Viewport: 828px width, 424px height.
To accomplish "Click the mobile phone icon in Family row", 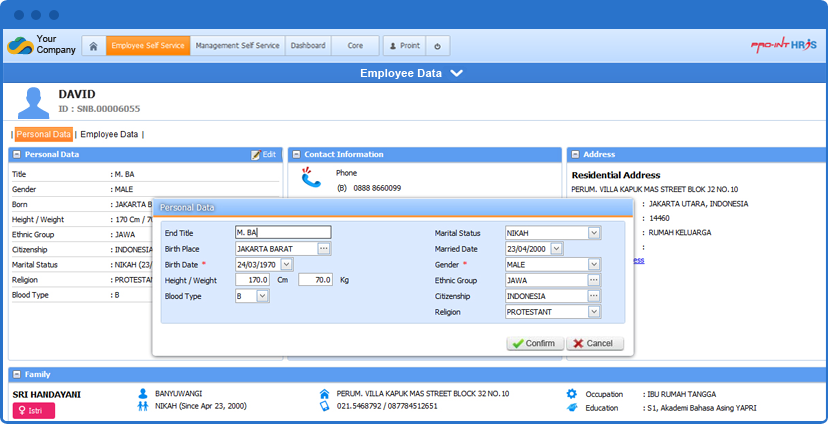I will [324, 406].
